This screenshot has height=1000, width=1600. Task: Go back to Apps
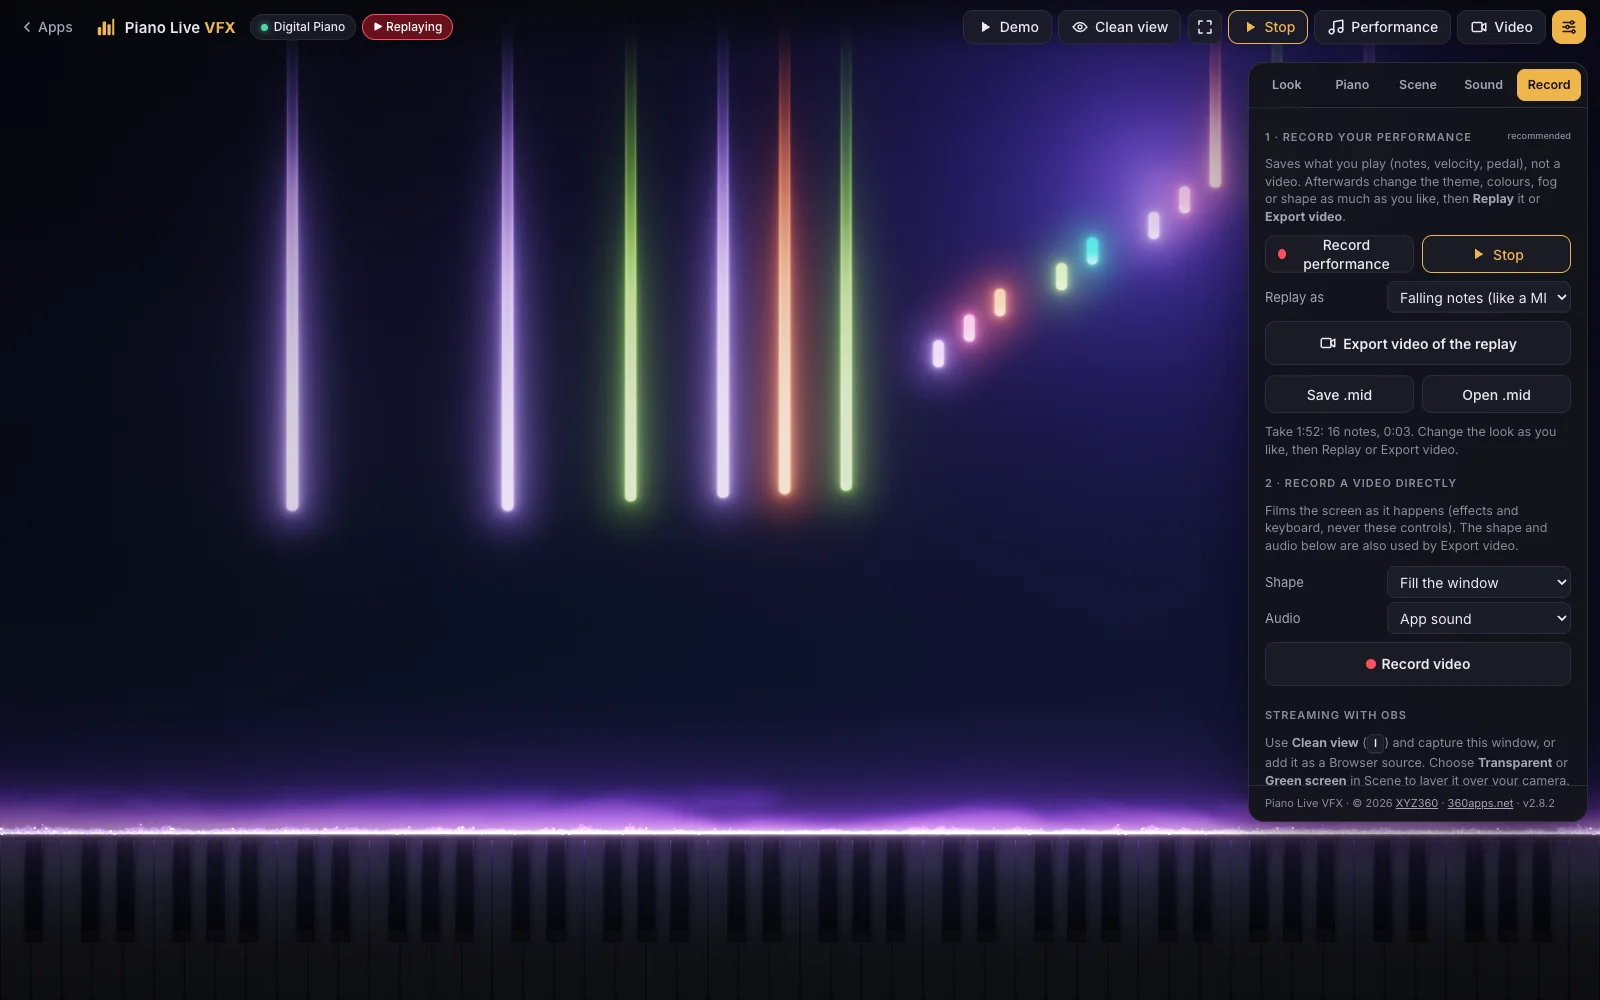click(x=47, y=27)
